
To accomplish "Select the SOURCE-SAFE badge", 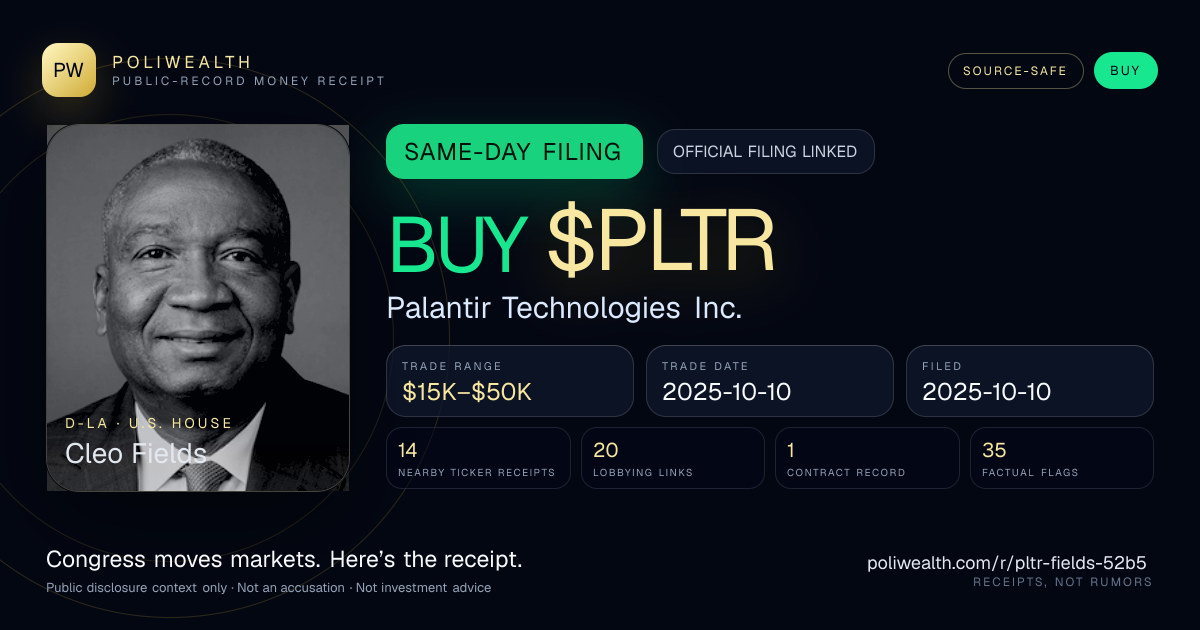I will [x=1016, y=71].
